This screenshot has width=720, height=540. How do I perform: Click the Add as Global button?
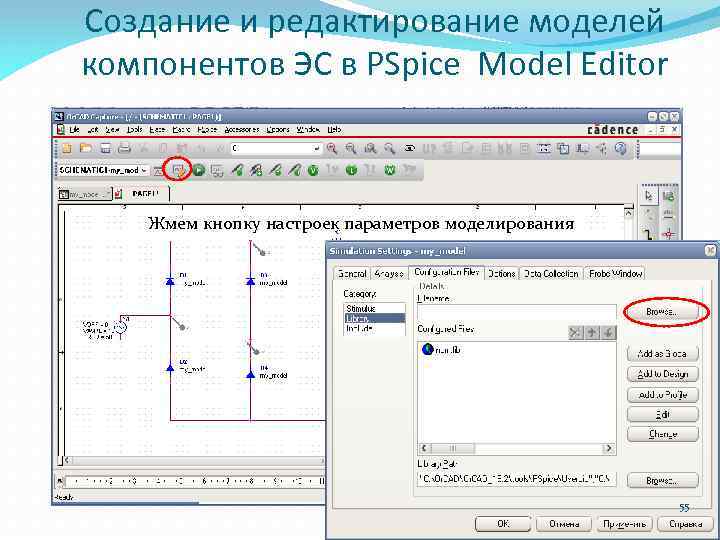(x=662, y=354)
